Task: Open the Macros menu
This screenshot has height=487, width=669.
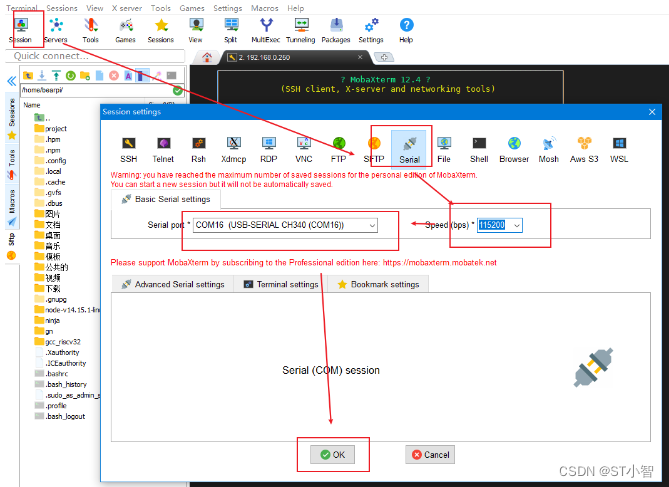Action: tap(265, 8)
